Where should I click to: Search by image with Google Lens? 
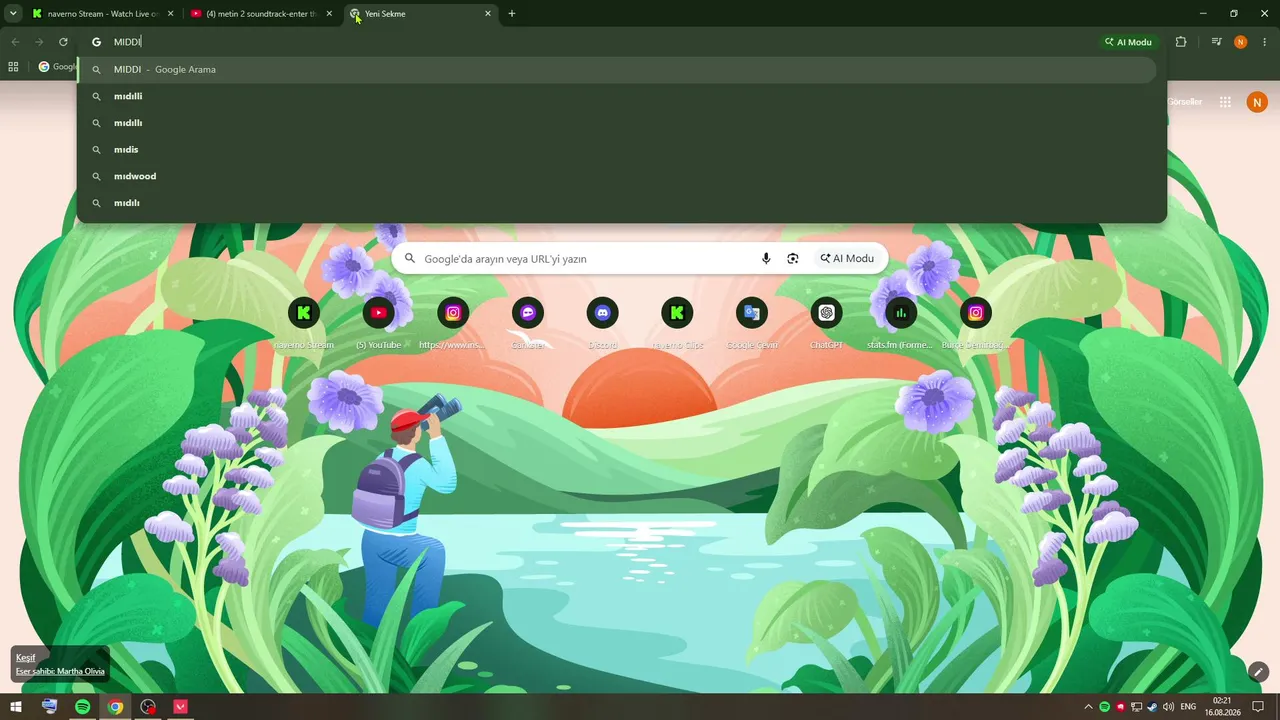[x=793, y=258]
